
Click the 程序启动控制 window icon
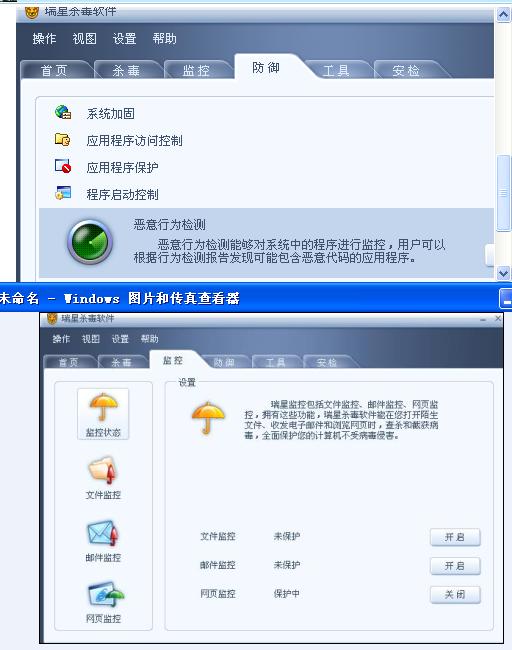coord(63,193)
